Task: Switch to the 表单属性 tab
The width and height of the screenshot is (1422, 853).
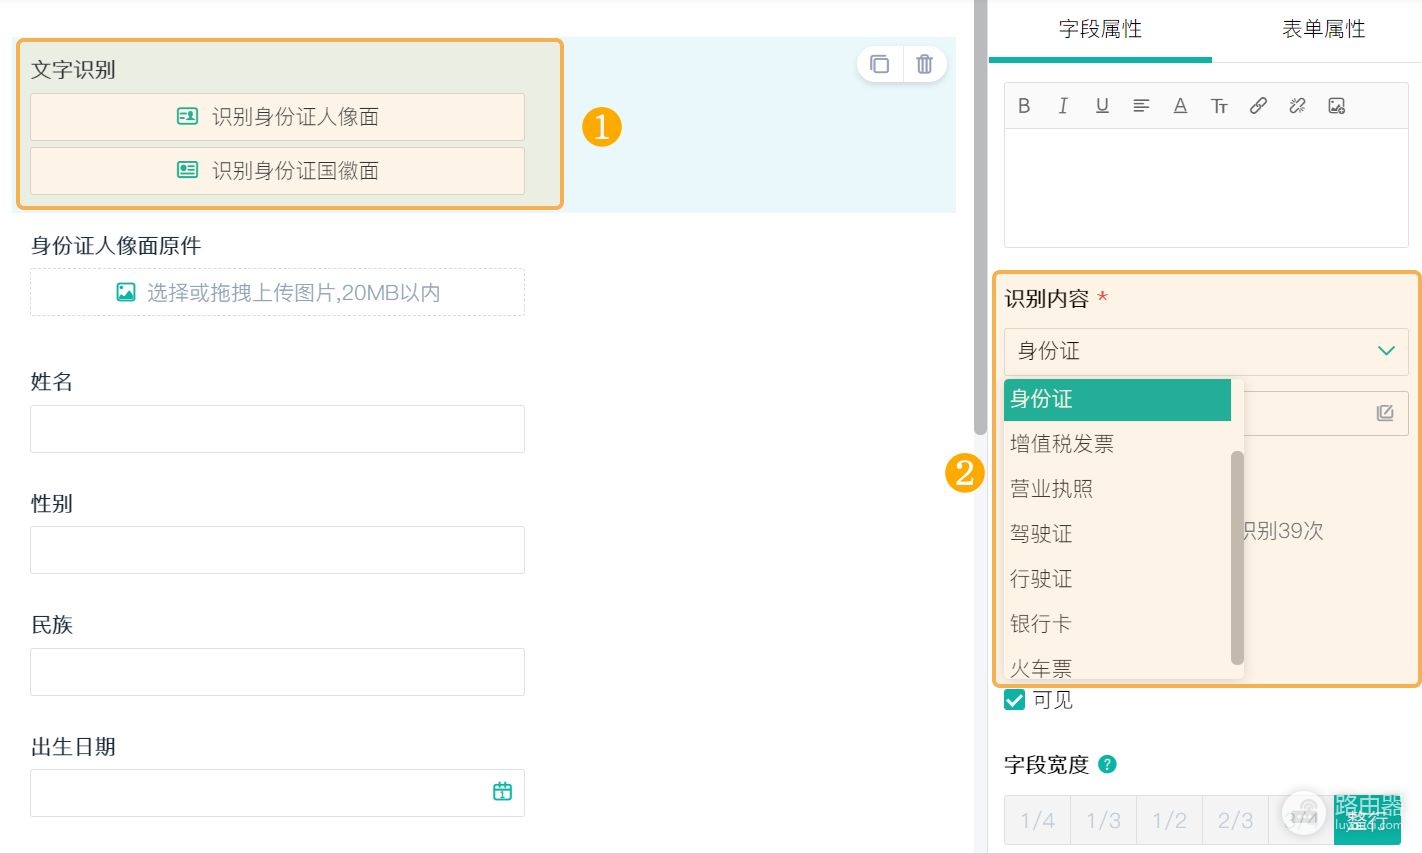Action: [x=1323, y=29]
